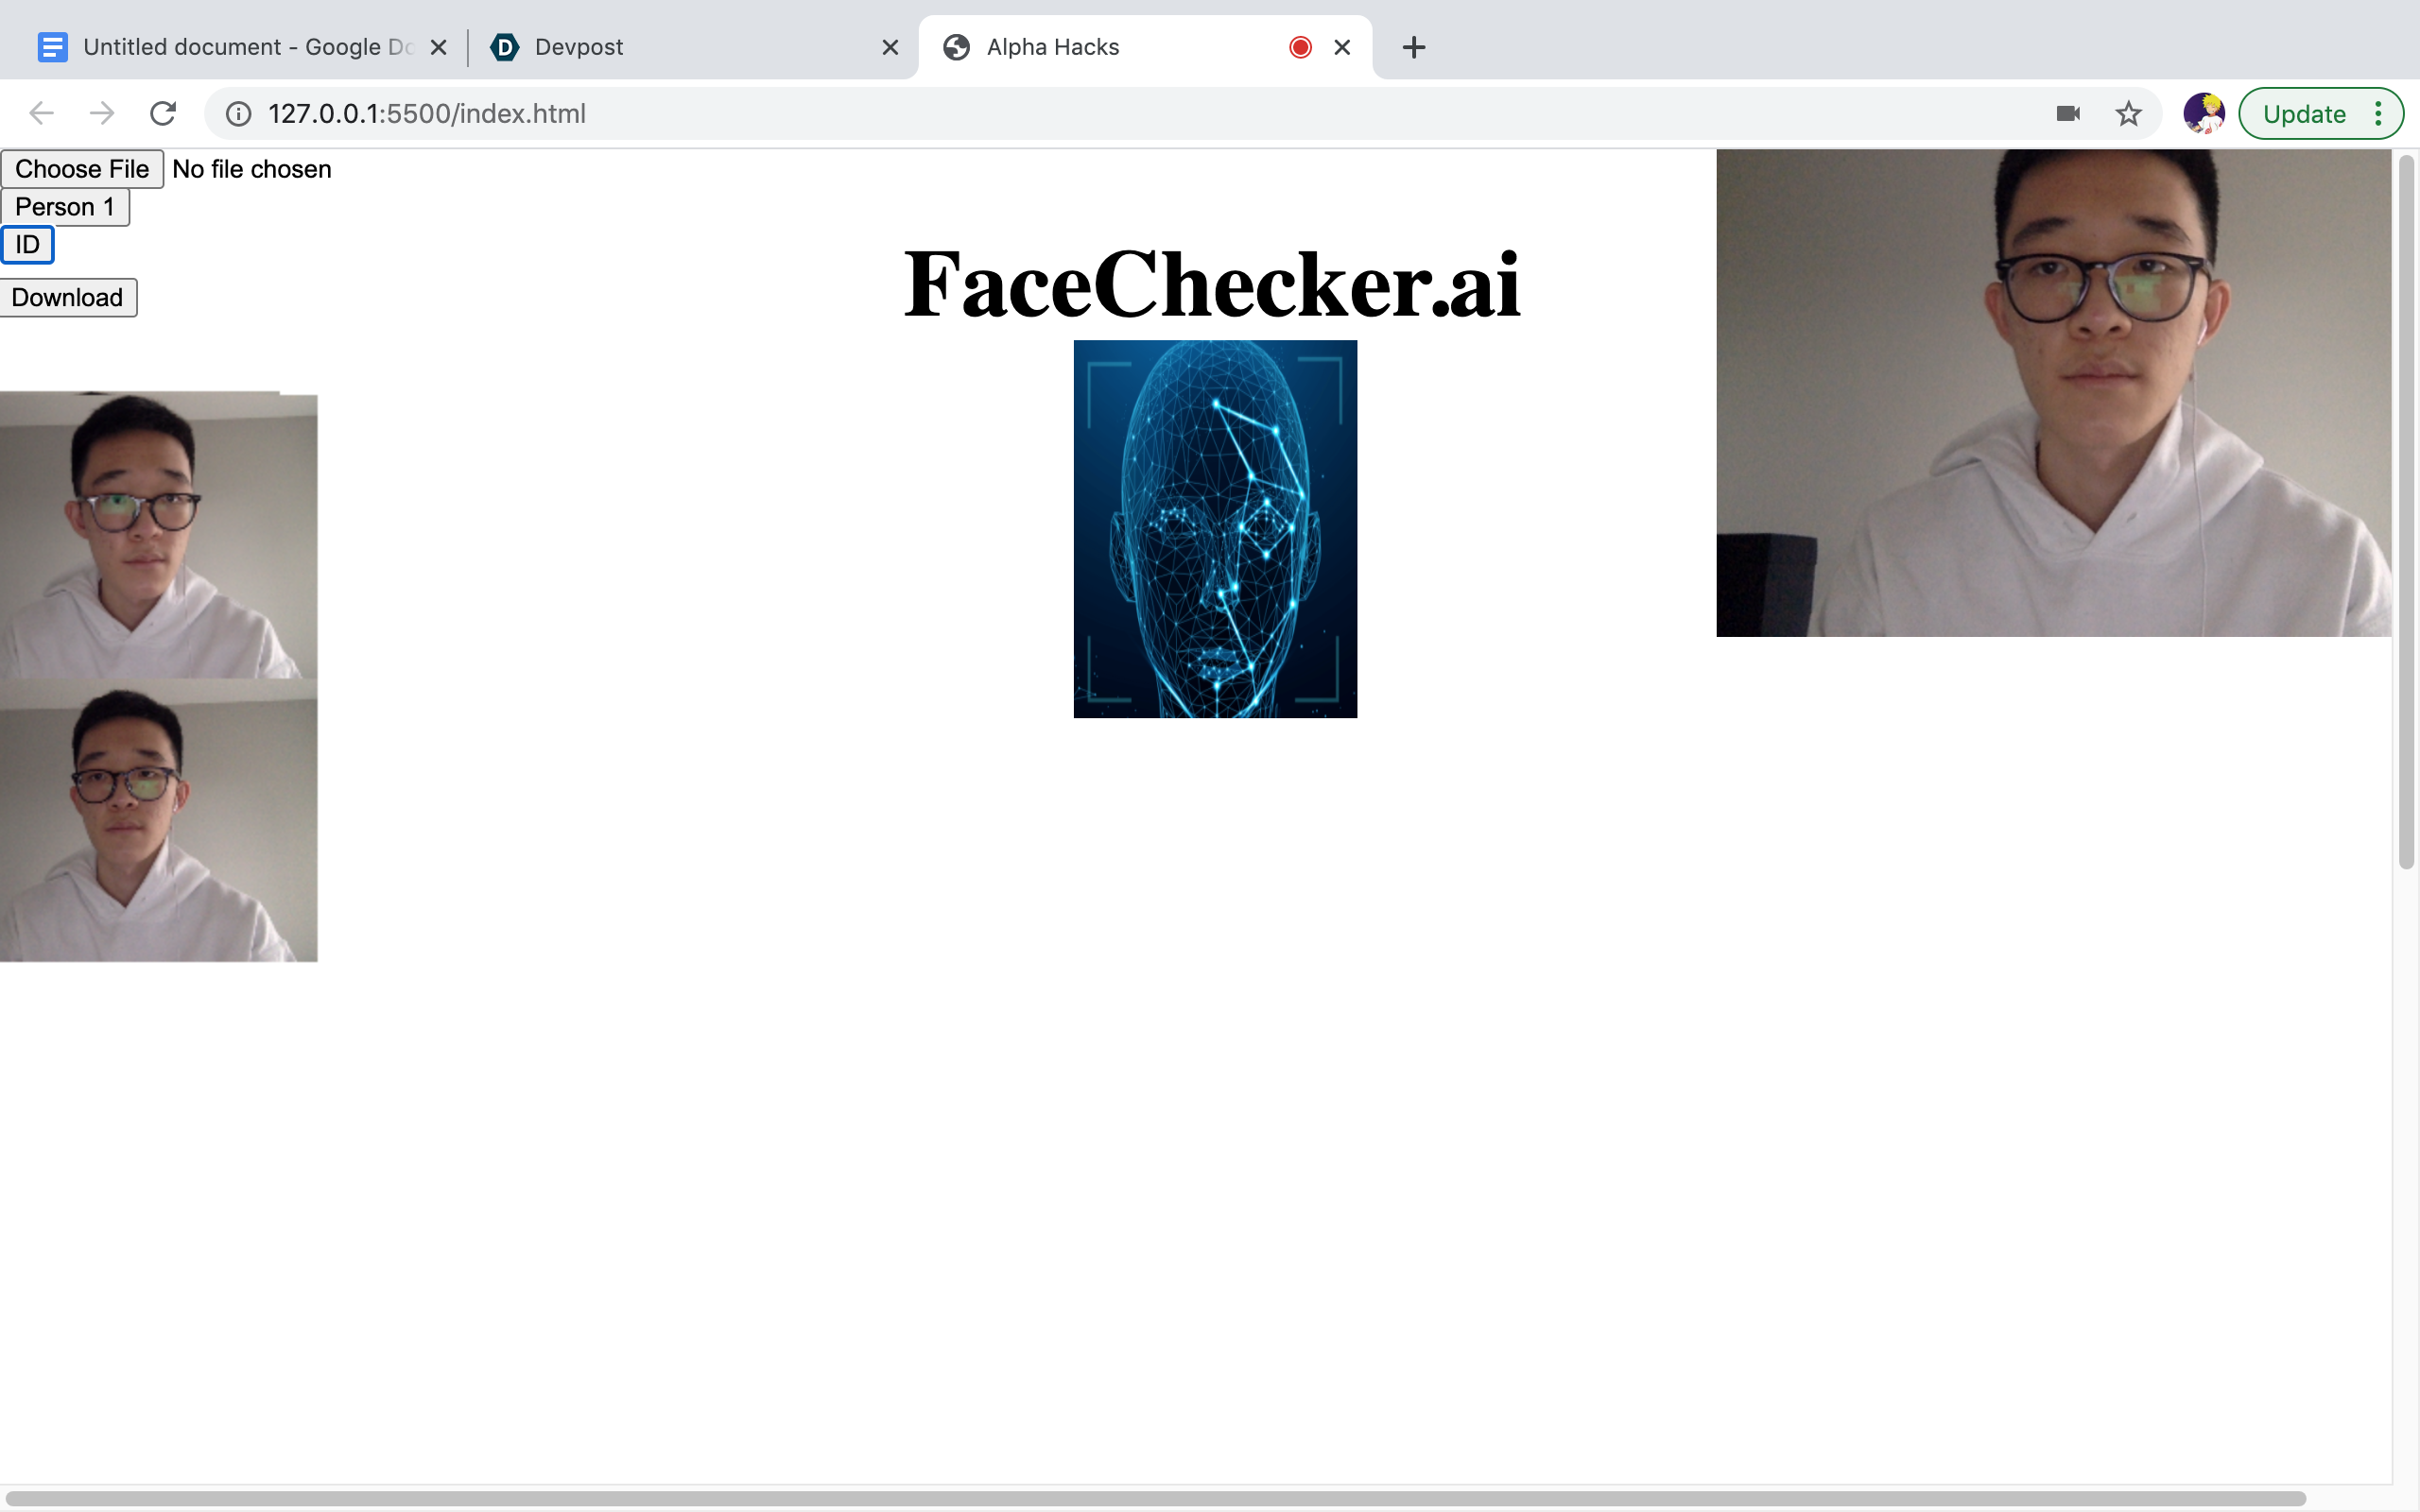Viewport: 2420px width, 1512px height.
Task: Bookmark page with the star icon
Action: tap(2128, 113)
